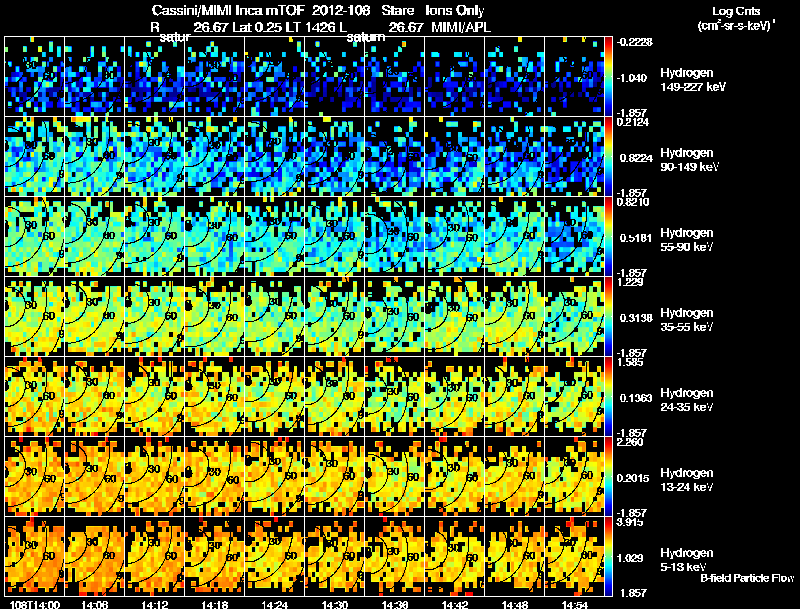This screenshot has width=800, height=609.
Task: Select the 13-24 keV panel at 14:06
Action: point(94,476)
